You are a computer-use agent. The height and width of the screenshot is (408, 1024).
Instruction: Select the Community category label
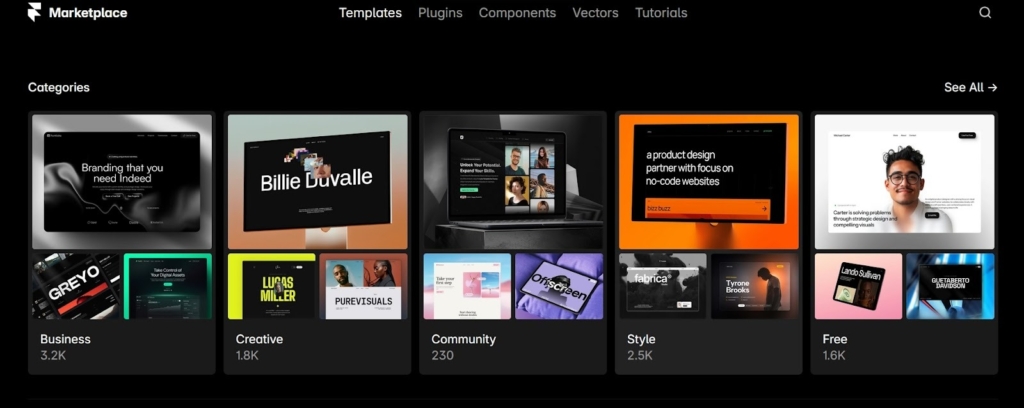[463, 339]
